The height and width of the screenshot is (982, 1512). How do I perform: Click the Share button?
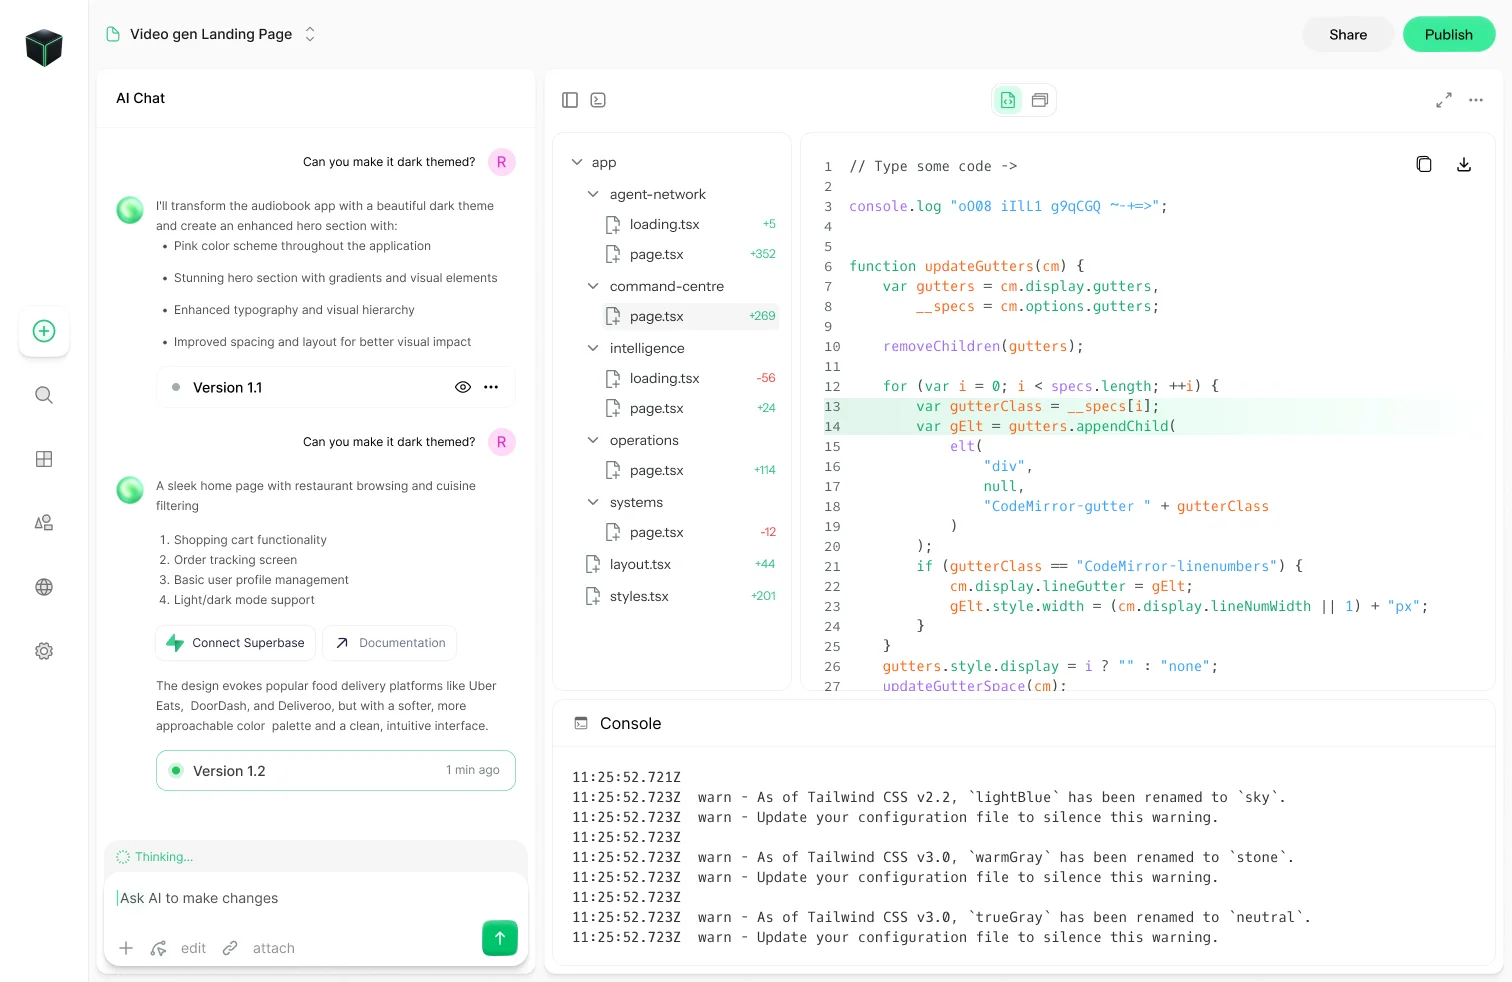(1348, 34)
